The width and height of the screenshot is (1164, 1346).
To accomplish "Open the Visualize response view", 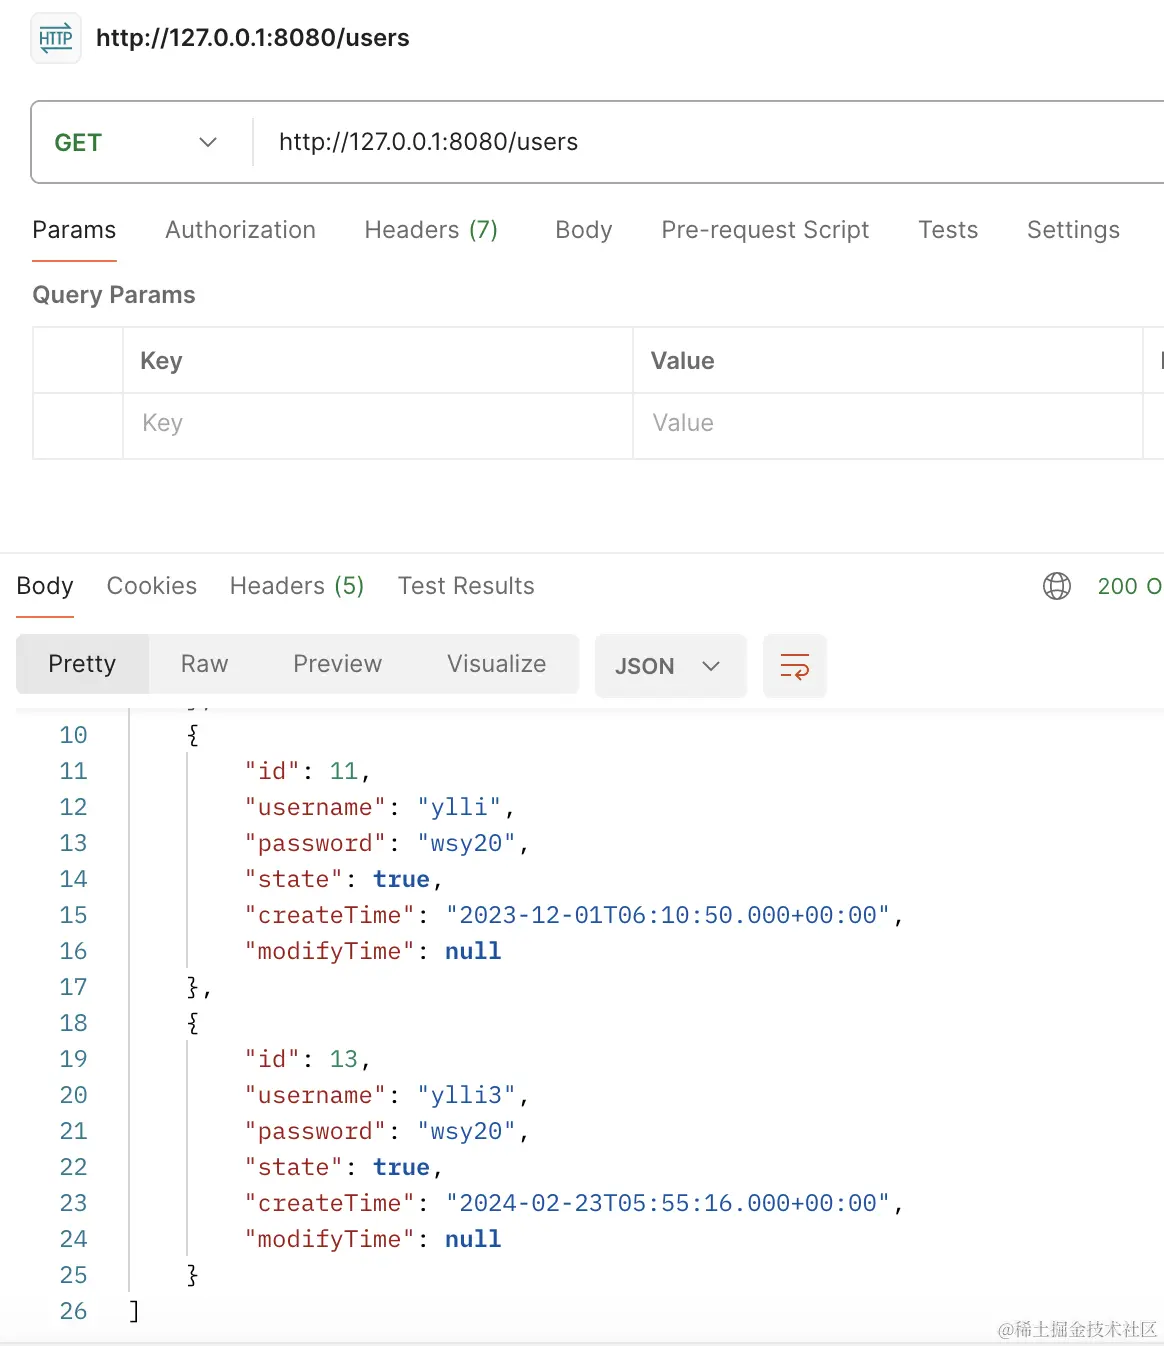I will tap(496, 664).
